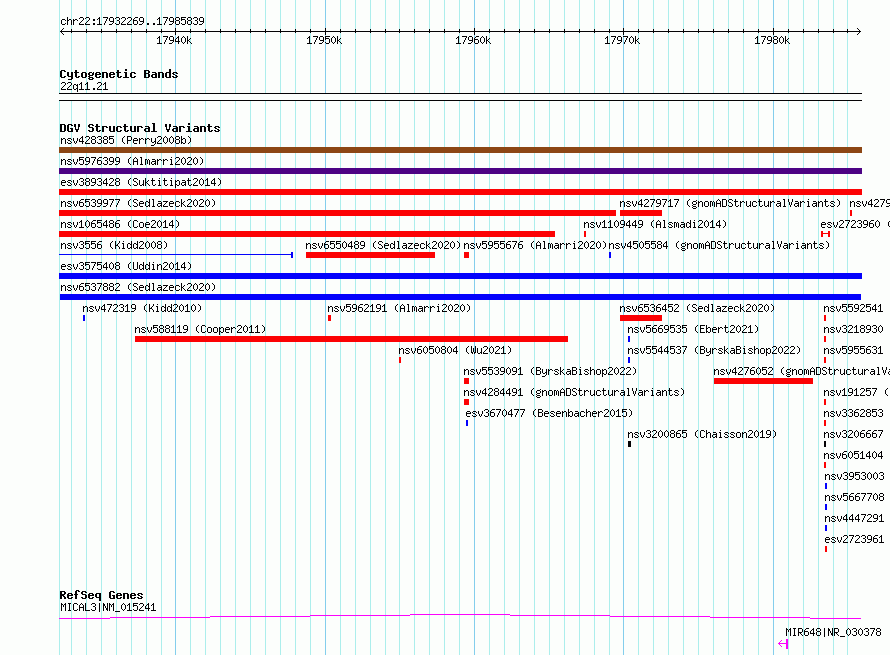Click the 17940k ruler tick label
Image resolution: width=890 pixels, height=655 pixels.
174,40
